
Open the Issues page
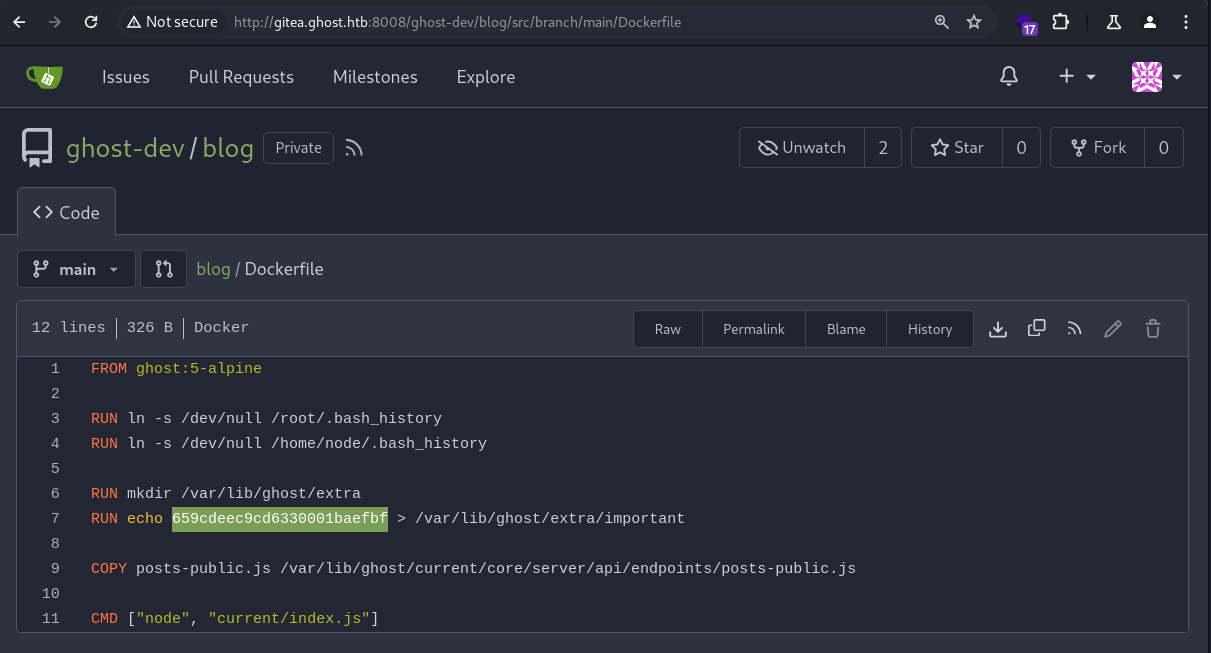(x=126, y=77)
